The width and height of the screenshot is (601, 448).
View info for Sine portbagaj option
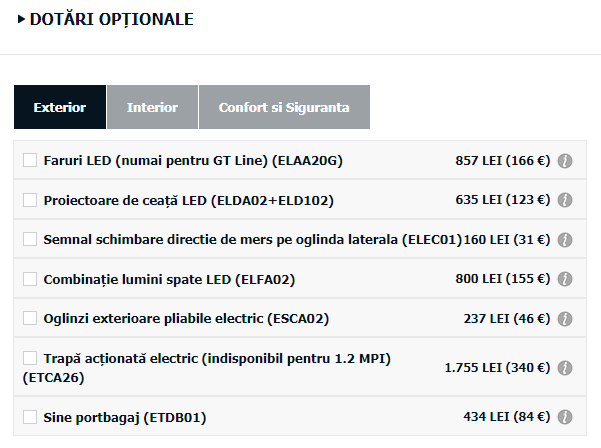tap(565, 417)
